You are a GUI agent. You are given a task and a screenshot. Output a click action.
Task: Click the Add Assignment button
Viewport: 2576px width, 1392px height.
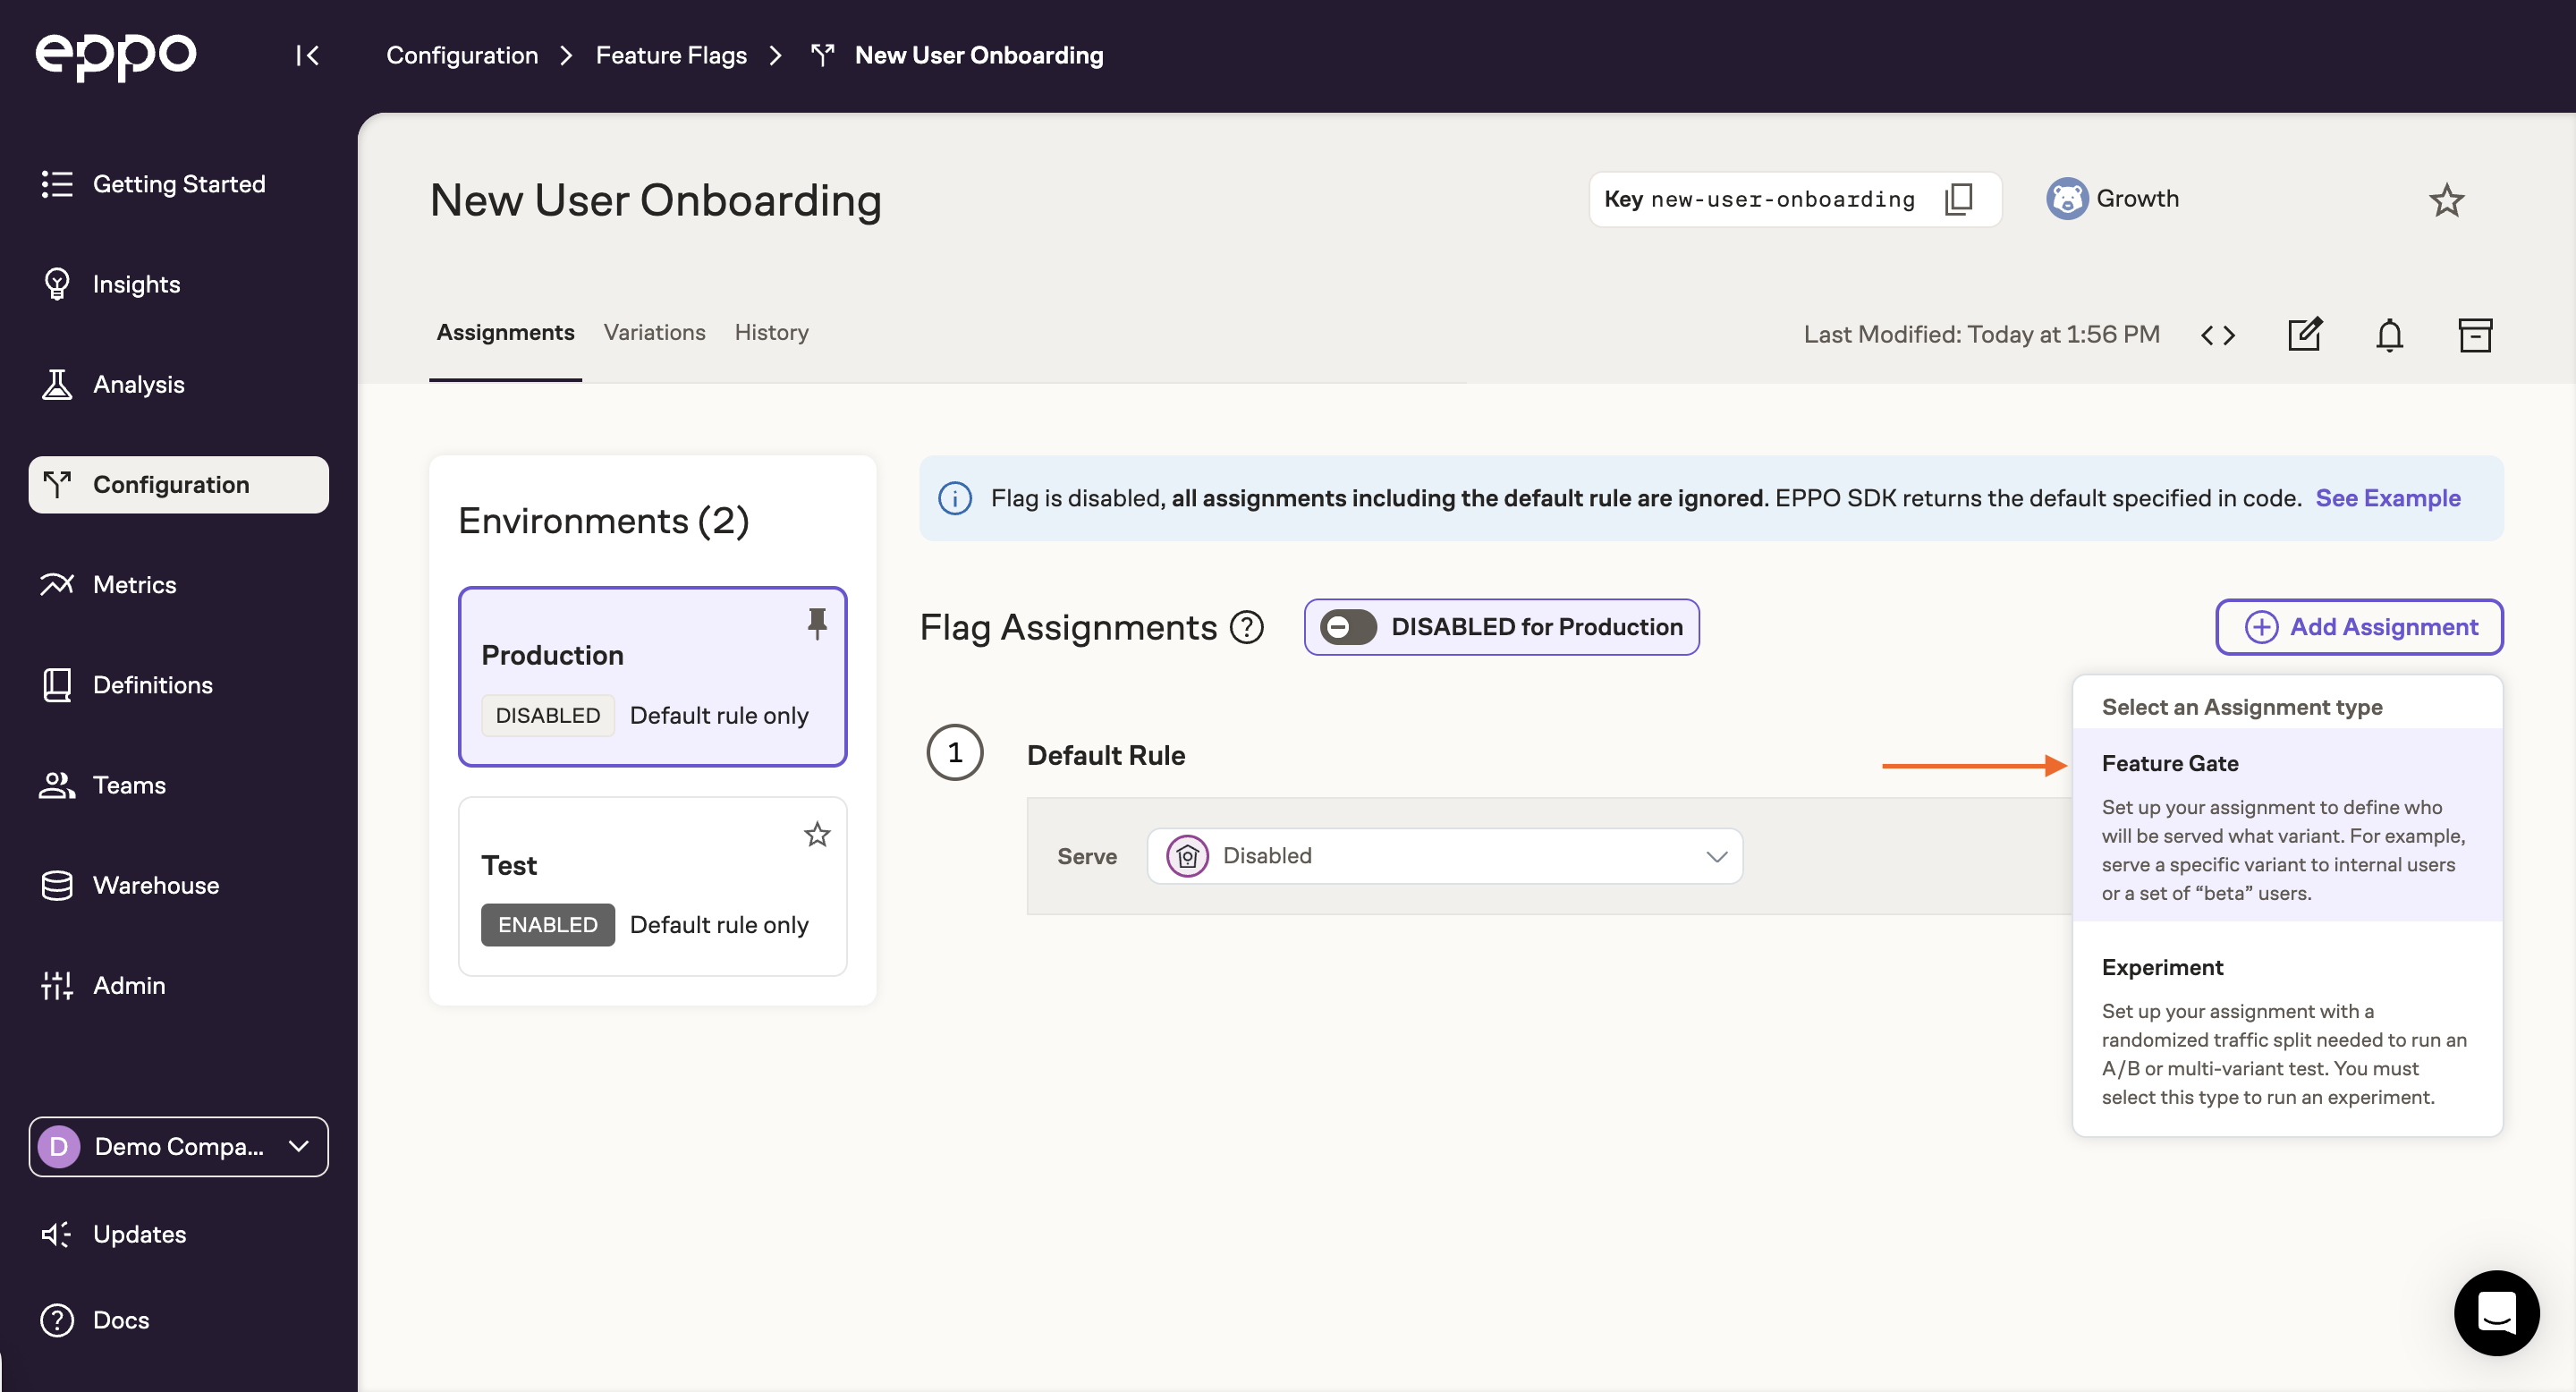(2360, 625)
